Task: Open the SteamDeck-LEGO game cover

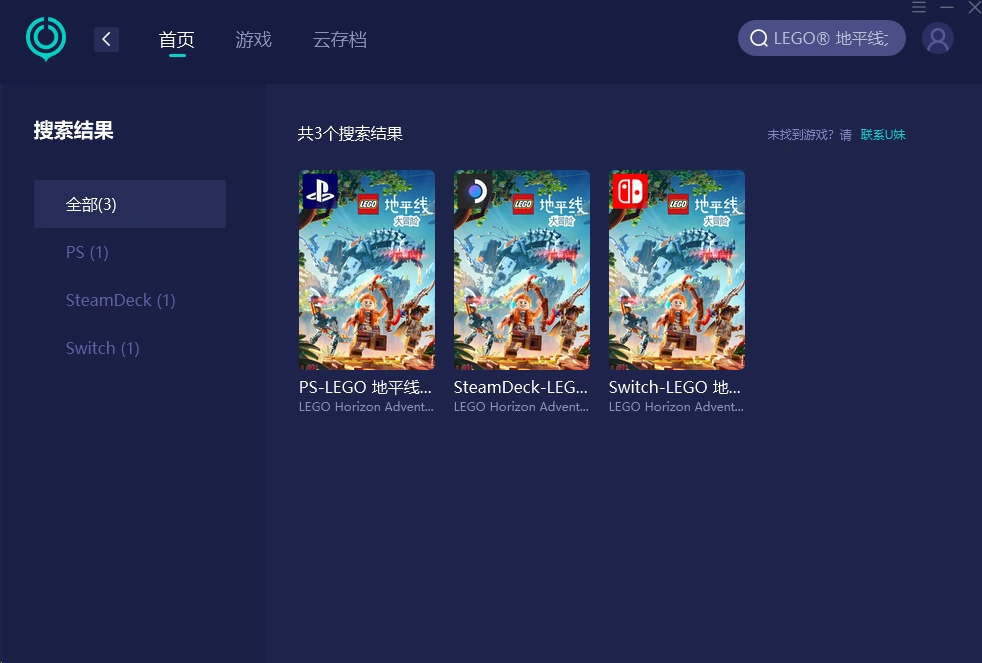Action: coord(522,270)
